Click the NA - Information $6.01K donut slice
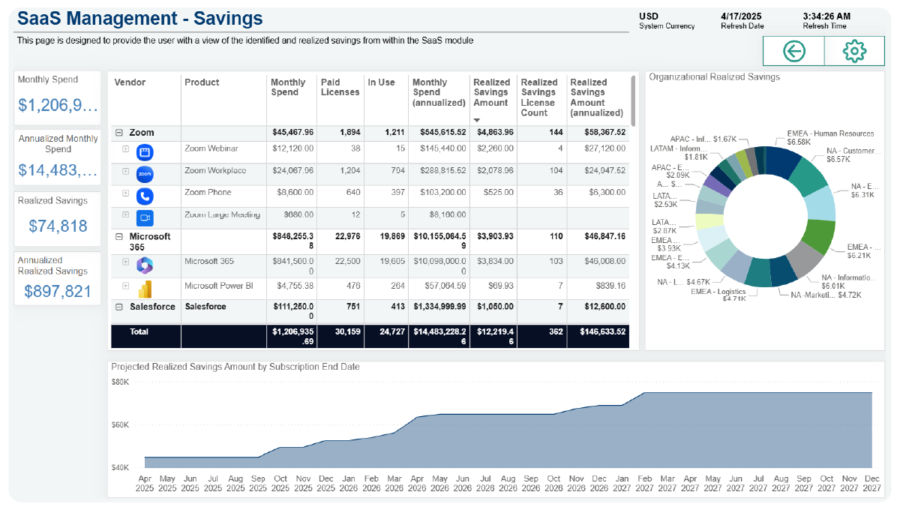The image size is (900, 513). pyautogui.click(x=804, y=261)
